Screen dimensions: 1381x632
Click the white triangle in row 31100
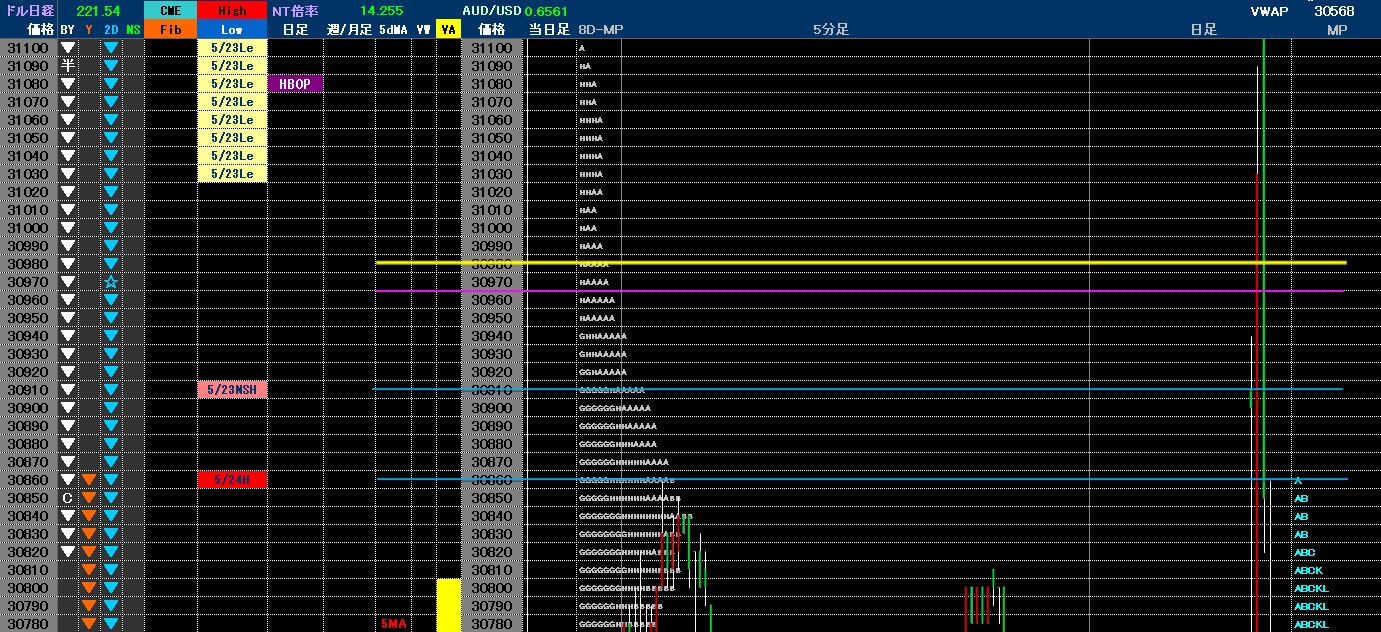point(68,48)
